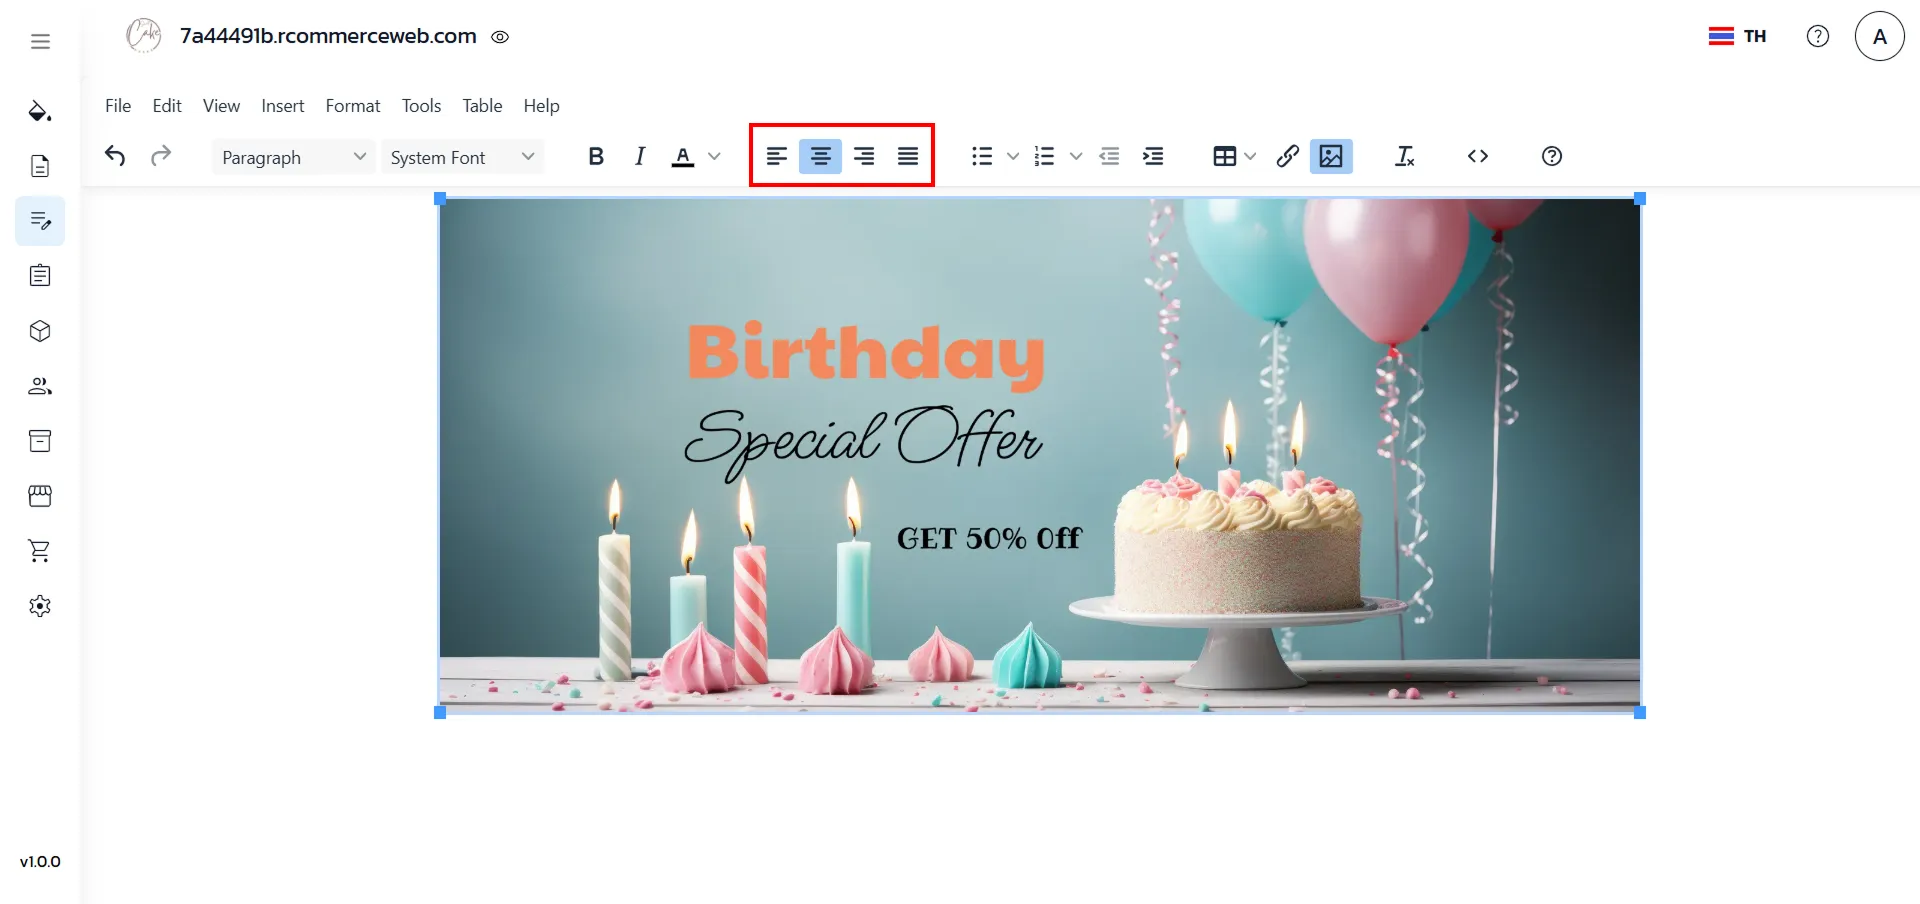Viewport: 1920px width, 904px height.
Task: Open the customers people sidebar icon
Action: click(40, 386)
